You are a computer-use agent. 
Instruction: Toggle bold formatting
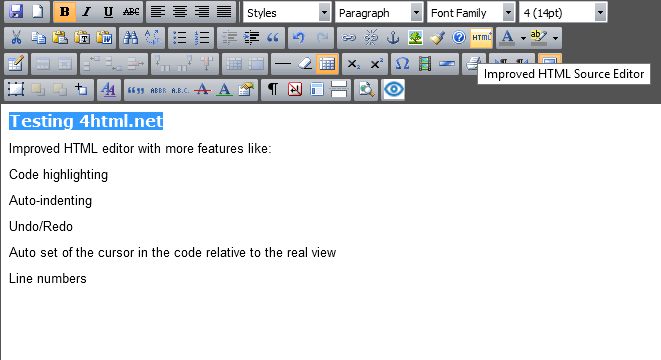coord(64,12)
